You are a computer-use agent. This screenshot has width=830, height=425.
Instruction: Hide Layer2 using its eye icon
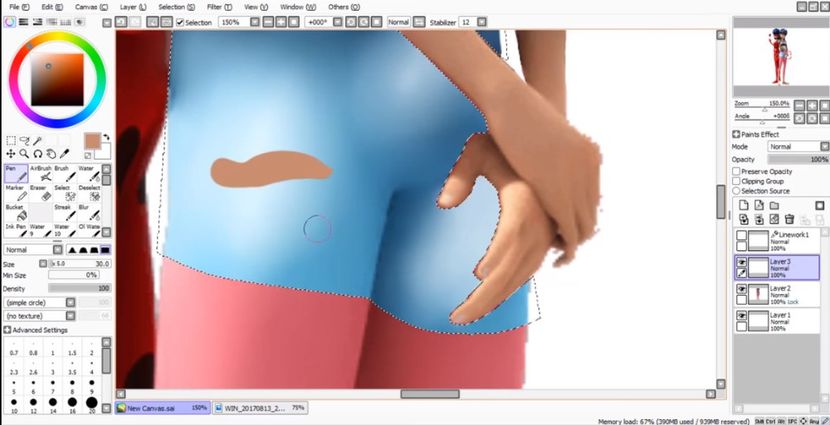(741, 289)
